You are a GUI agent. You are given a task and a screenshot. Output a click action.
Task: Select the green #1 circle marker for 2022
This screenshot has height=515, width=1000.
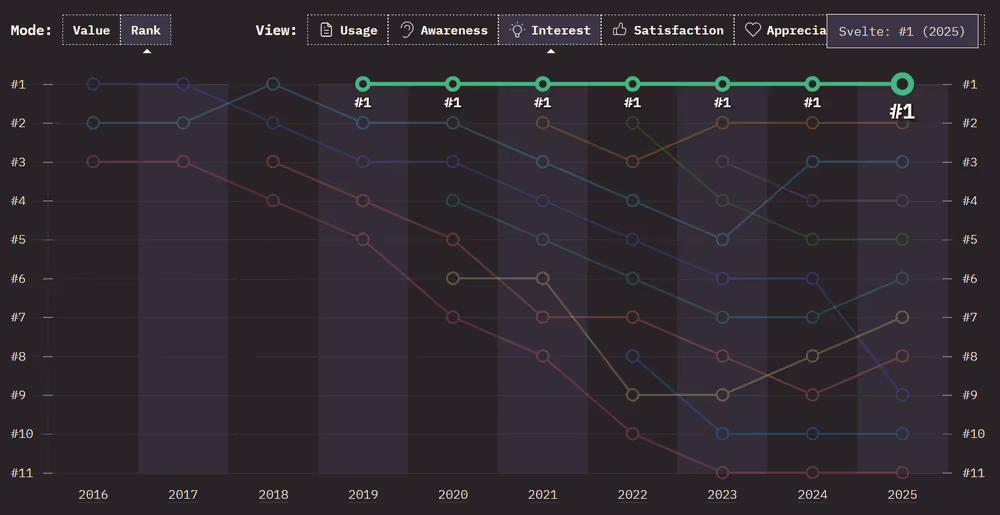[x=632, y=84]
